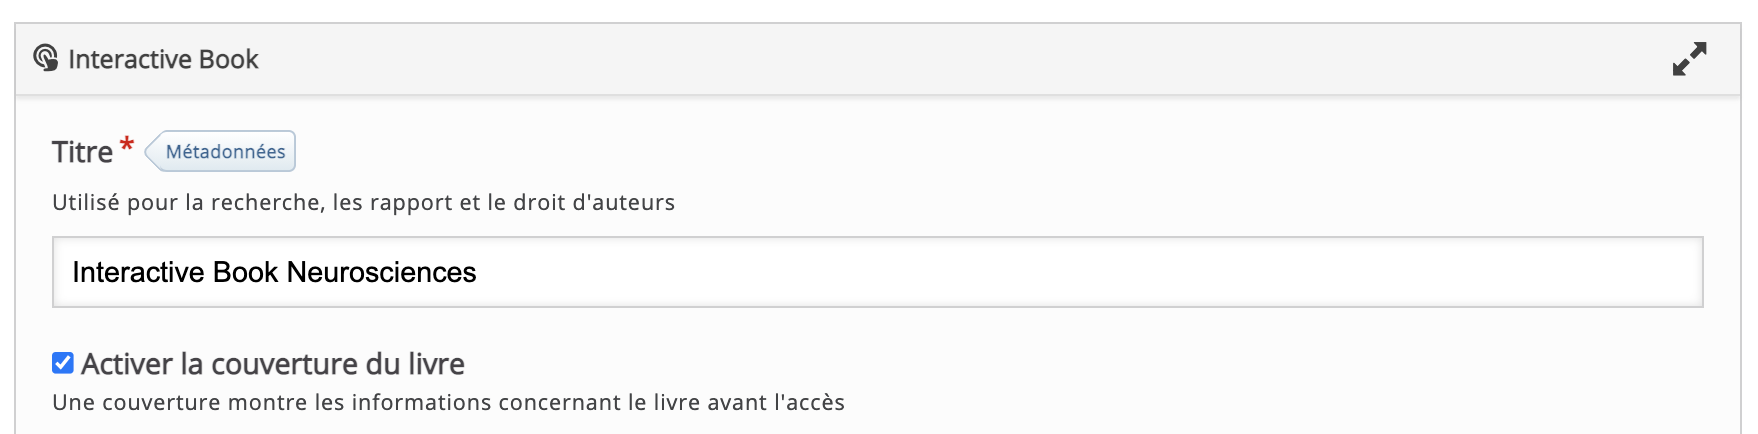This screenshot has width=1758, height=434.
Task: Click the words 'avant l'accès' in the cover description
Action: [x=776, y=403]
